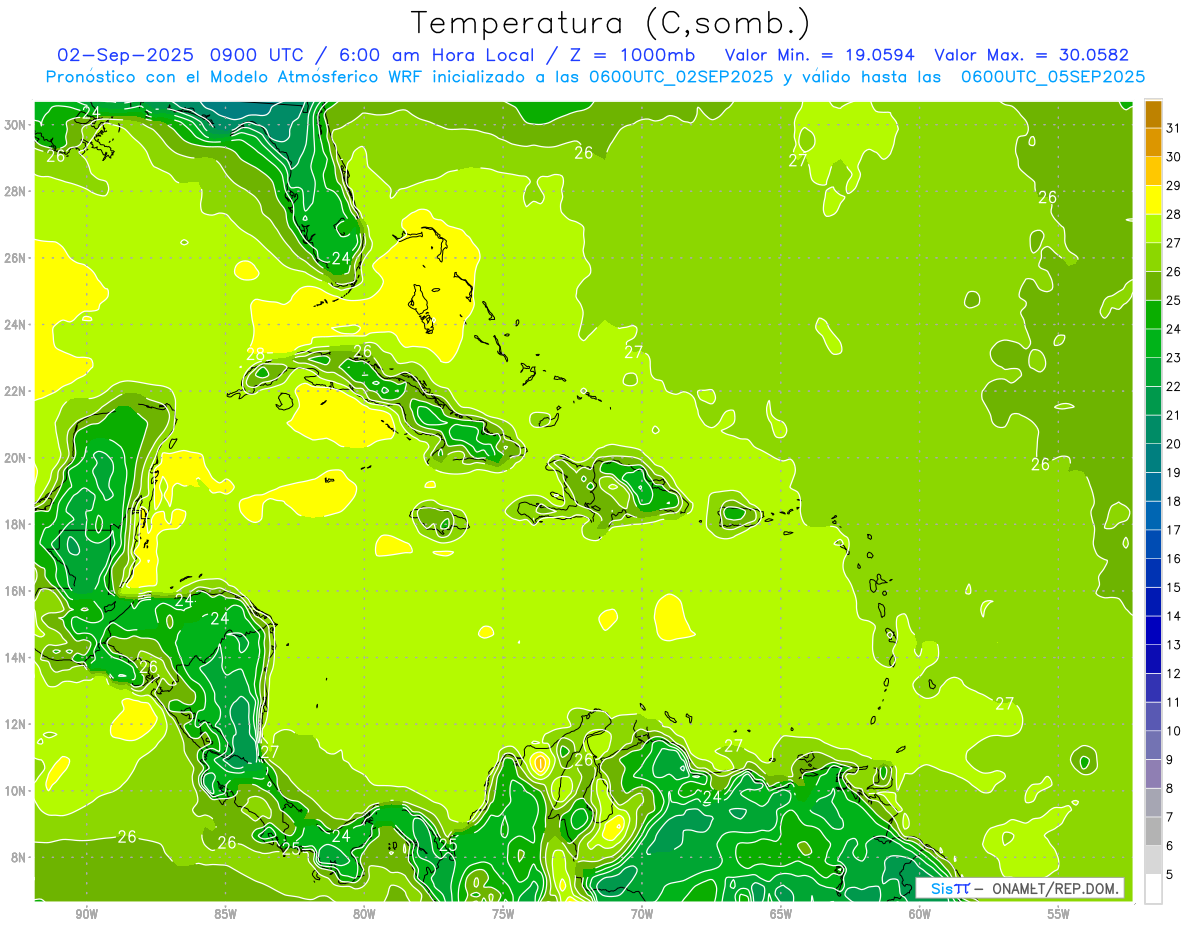The height and width of the screenshot is (927, 1200).
Task: Click the '26N' latitude axis label
Action: click(x=17, y=258)
